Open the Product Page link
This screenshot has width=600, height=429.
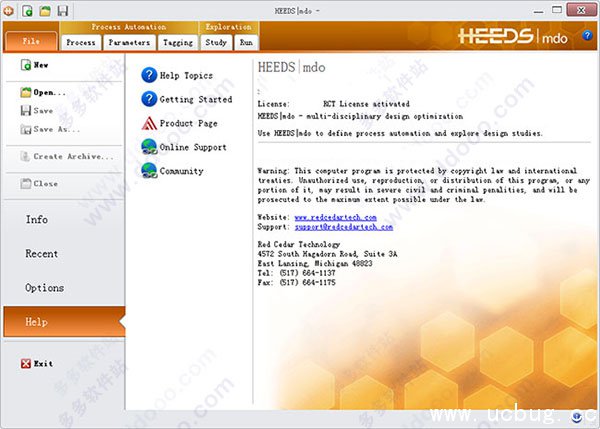[189, 123]
